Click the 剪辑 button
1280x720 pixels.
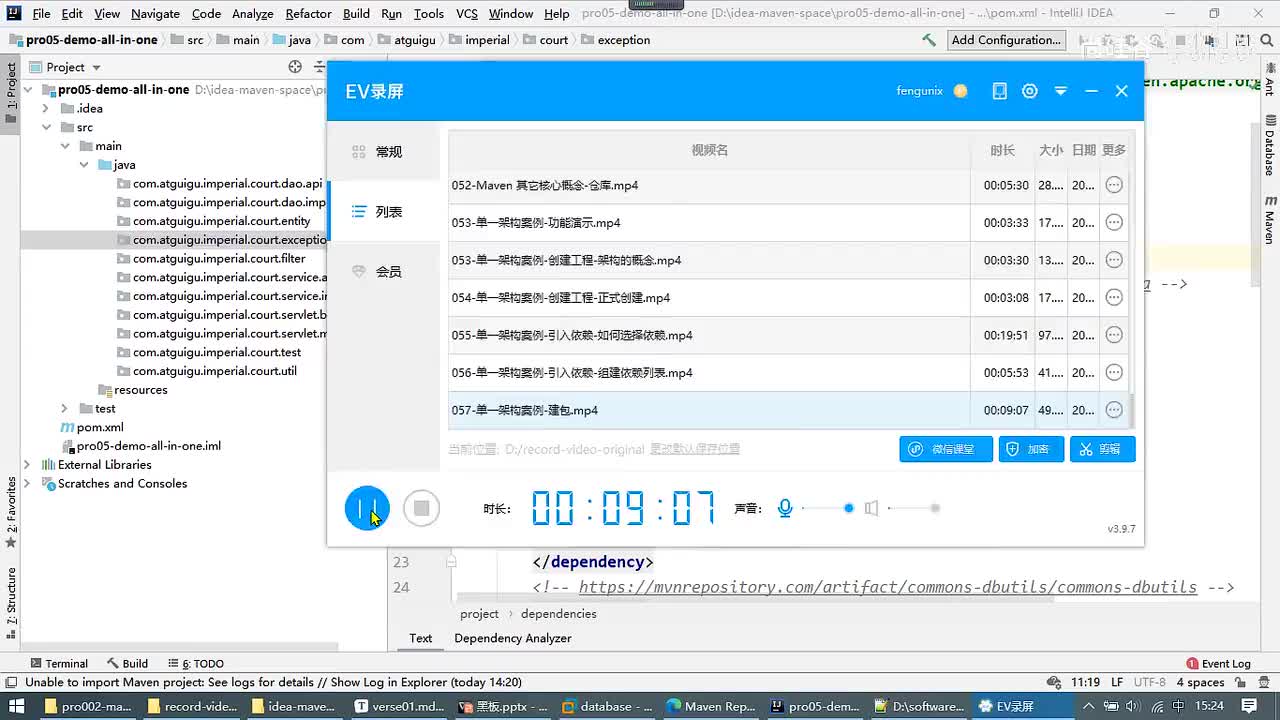click(x=1102, y=449)
